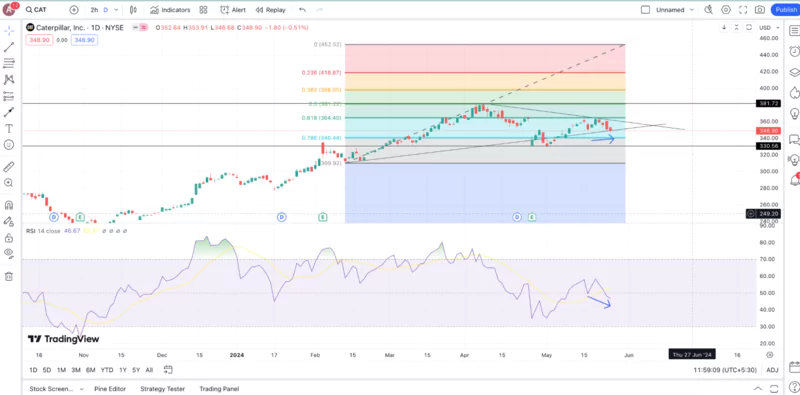Toggle ADJ adjusted data button
This screenshot has width=800, height=395.
pos(772,370)
